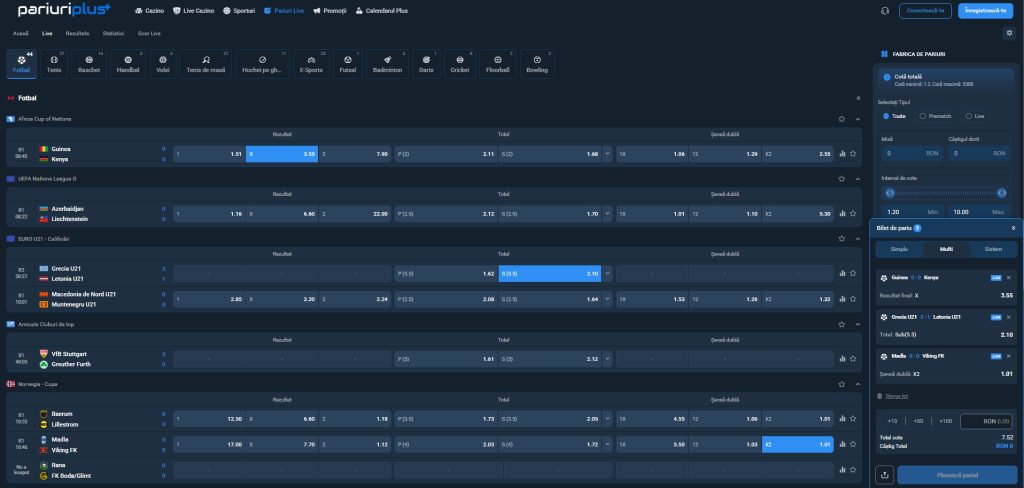This screenshot has width=1024, height=488.
Task: Remove Grecia U21 selection from bet slip
Action: (x=1008, y=317)
